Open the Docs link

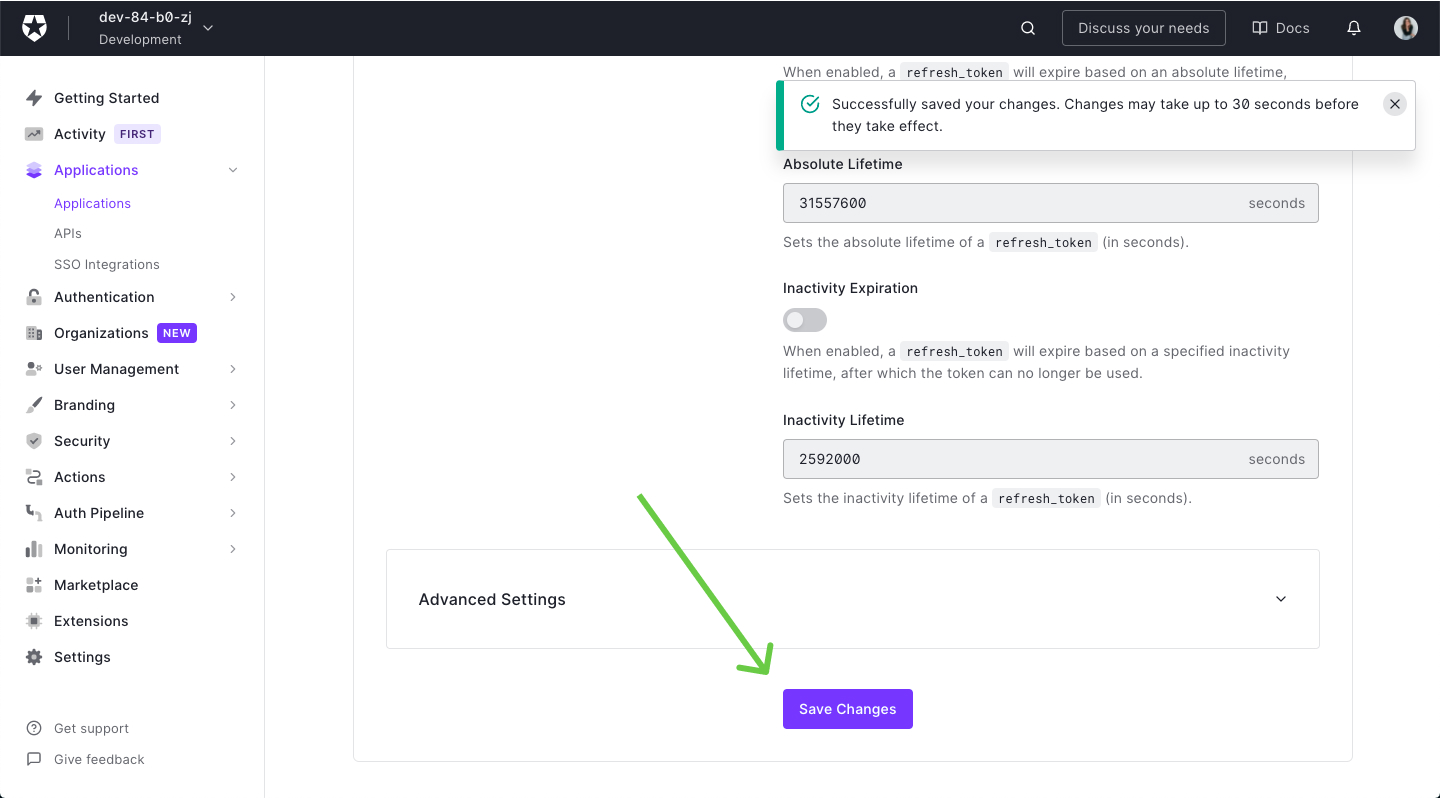pos(1280,28)
